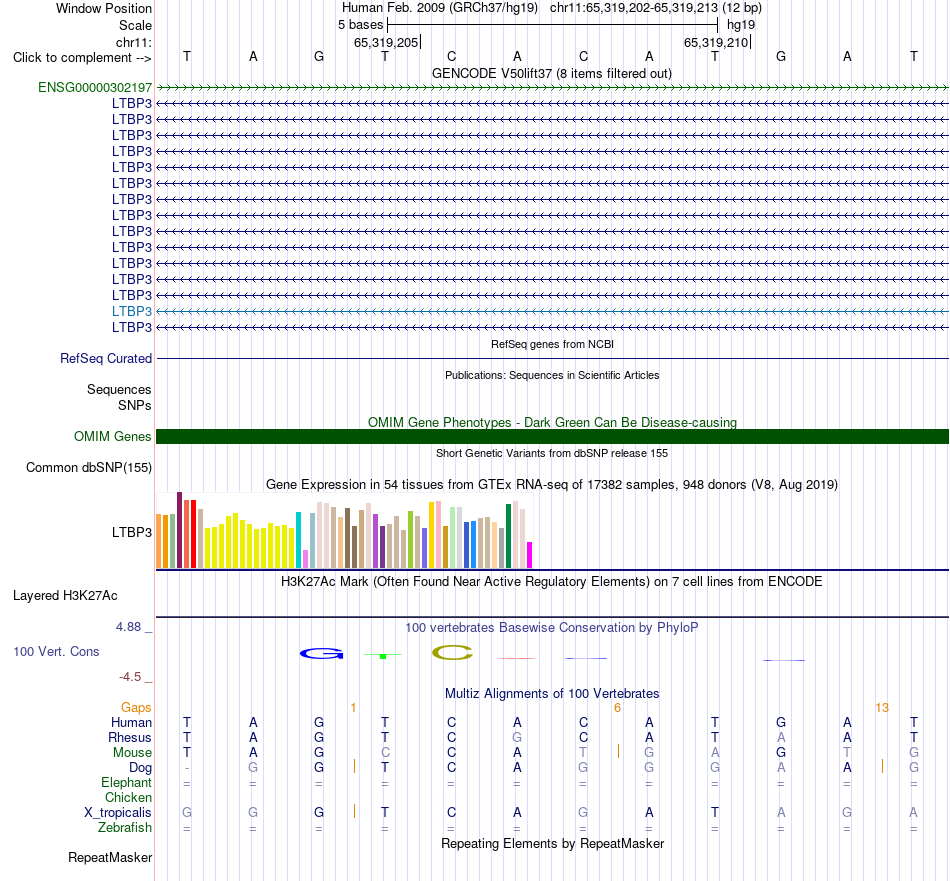Click the dark green OMIM Genes bar
This screenshot has width=950, height=881.
552,436
